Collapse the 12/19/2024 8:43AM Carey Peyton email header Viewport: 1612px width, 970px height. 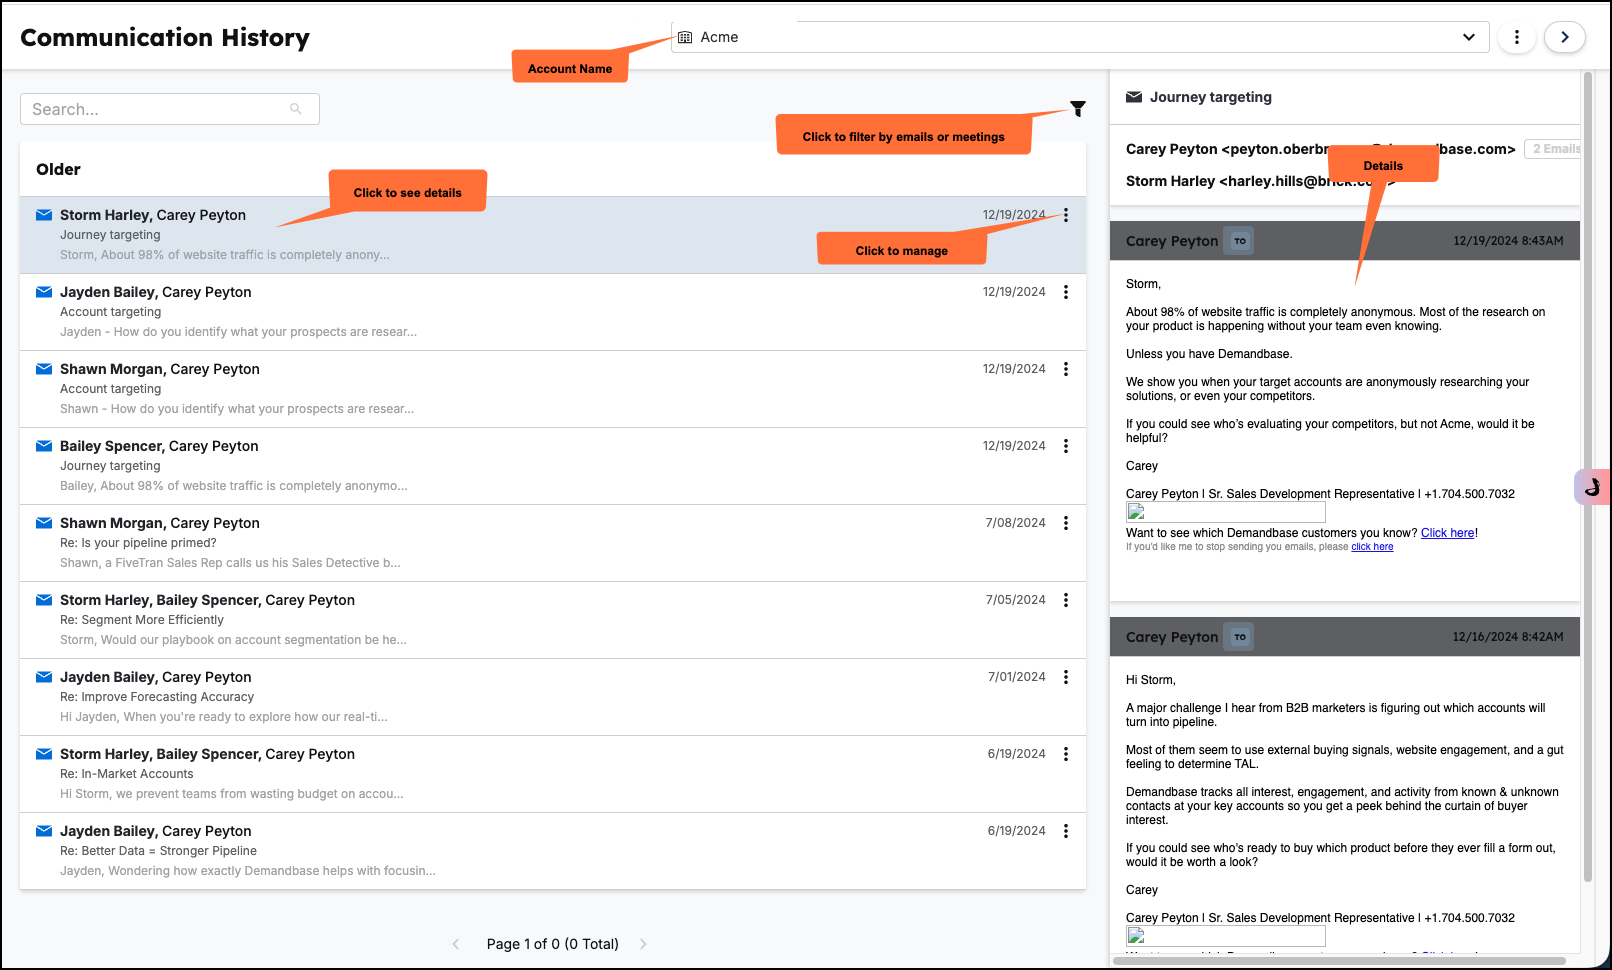pyautogui.click(x=1345, y=241)
